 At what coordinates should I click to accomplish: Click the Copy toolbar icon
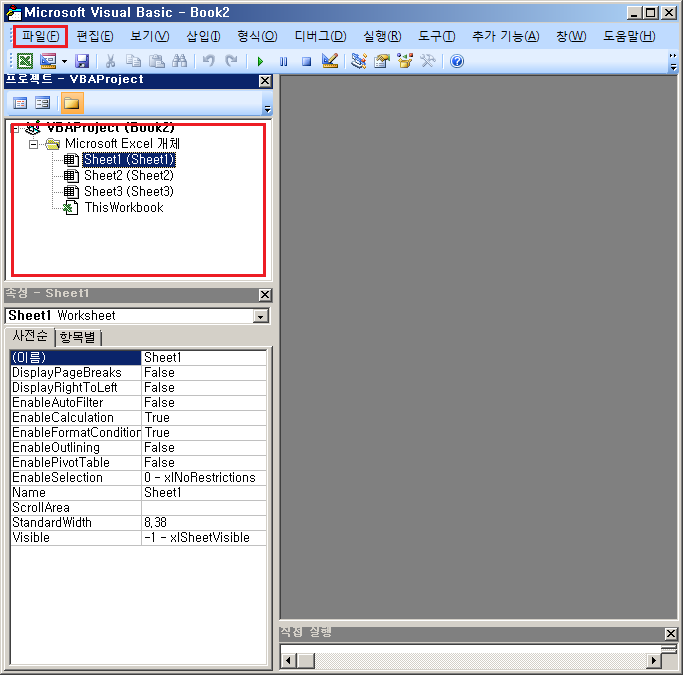pyautogui.click(x=133, y=61)
